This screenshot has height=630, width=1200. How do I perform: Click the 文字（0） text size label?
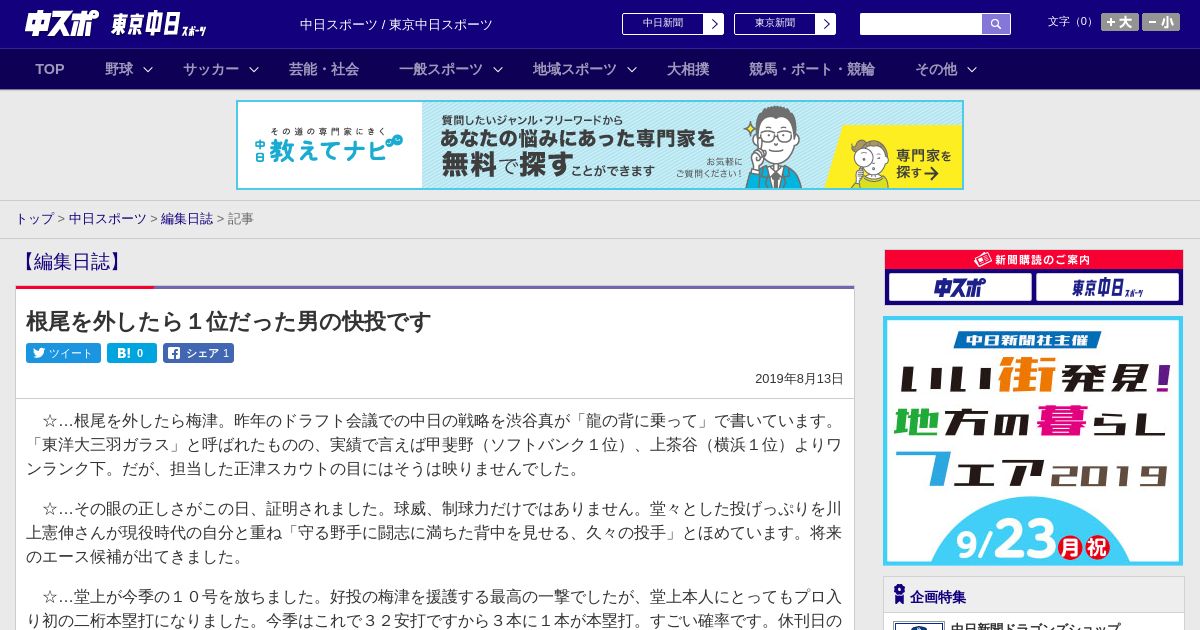pos(1071,22)
